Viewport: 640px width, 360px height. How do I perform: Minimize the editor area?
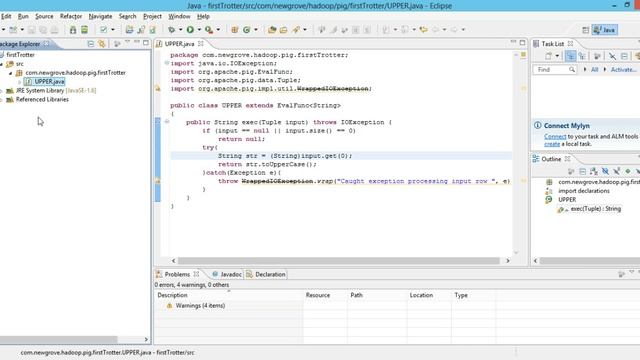pyautogui.click(x=513, y=42)
